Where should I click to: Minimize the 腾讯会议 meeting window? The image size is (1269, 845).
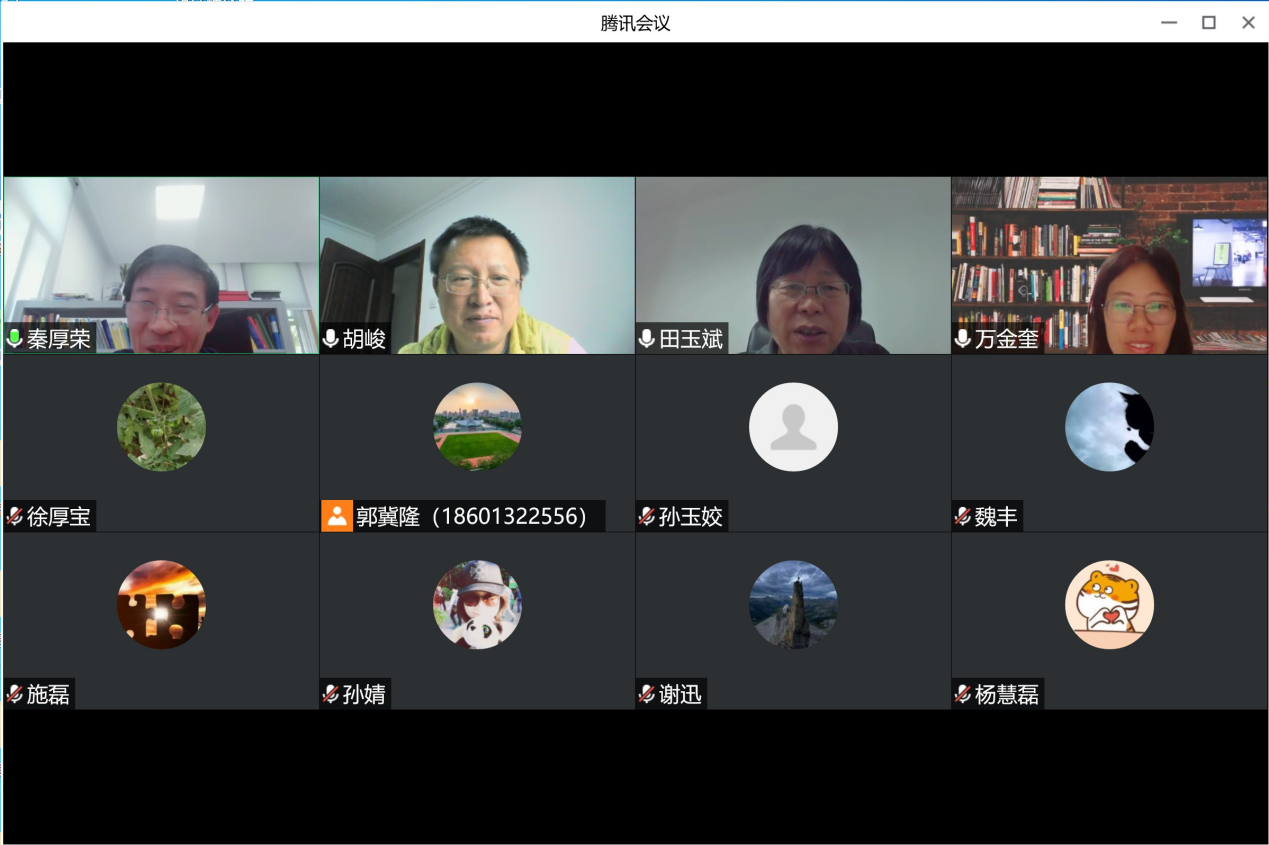1168,23
